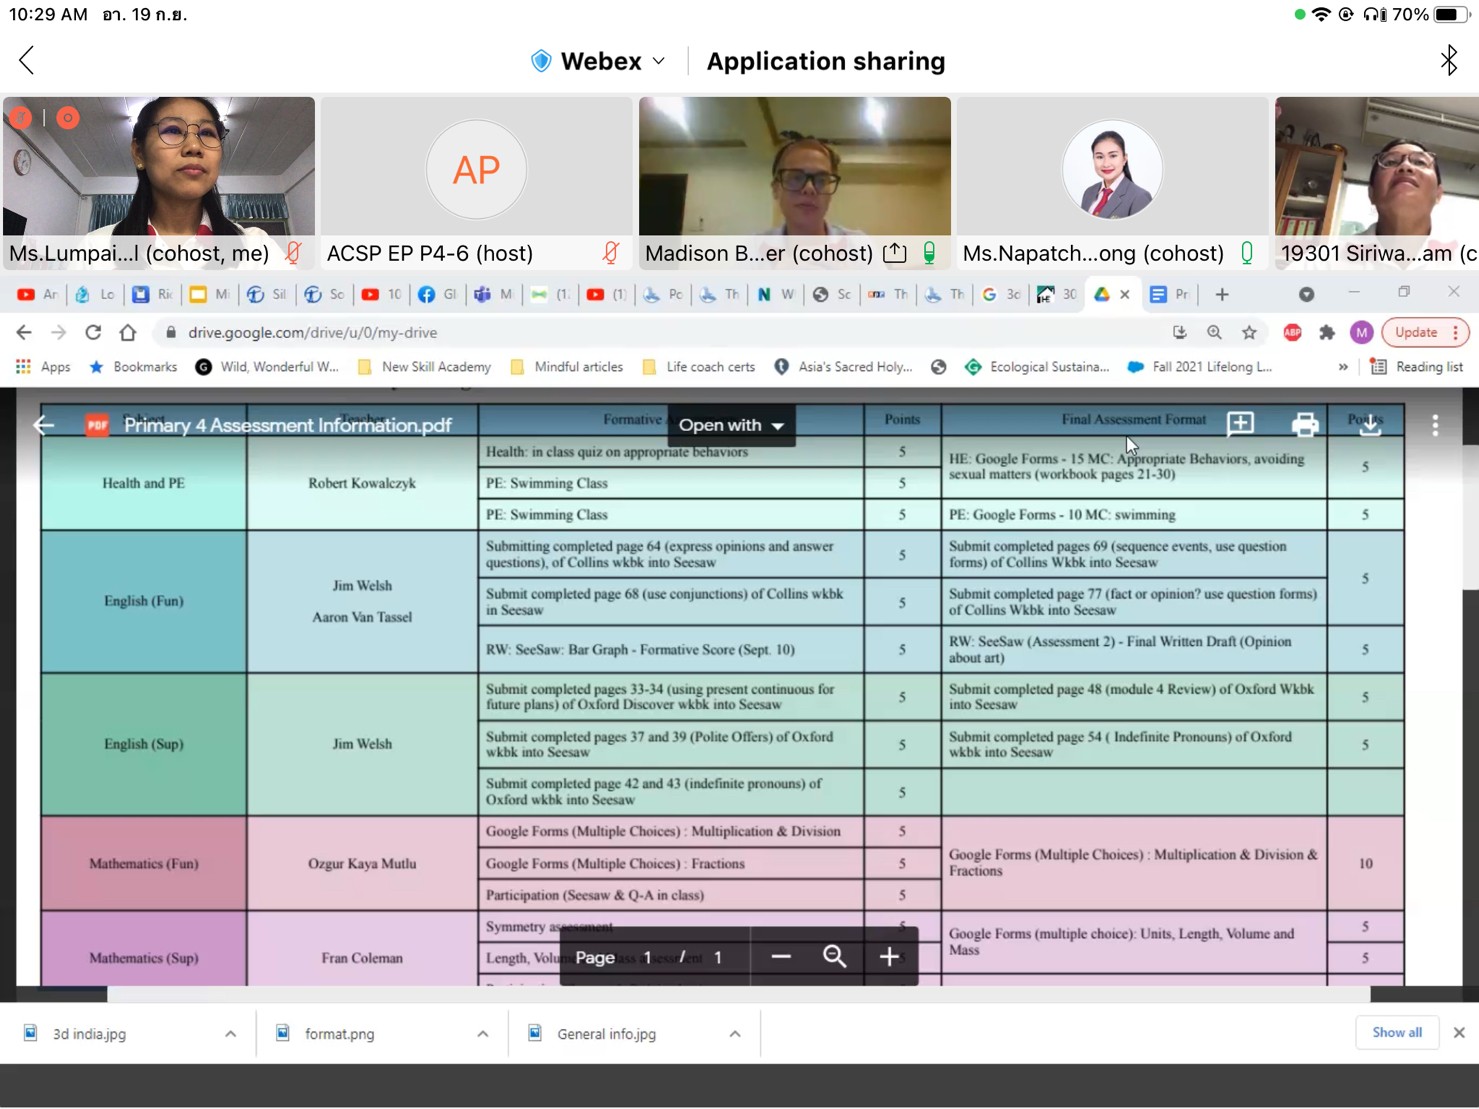Open 'Wild, Wonderful W...' bookmark
The width and height of the screenshot is (1479, 1109).
[x=267, y=367]
